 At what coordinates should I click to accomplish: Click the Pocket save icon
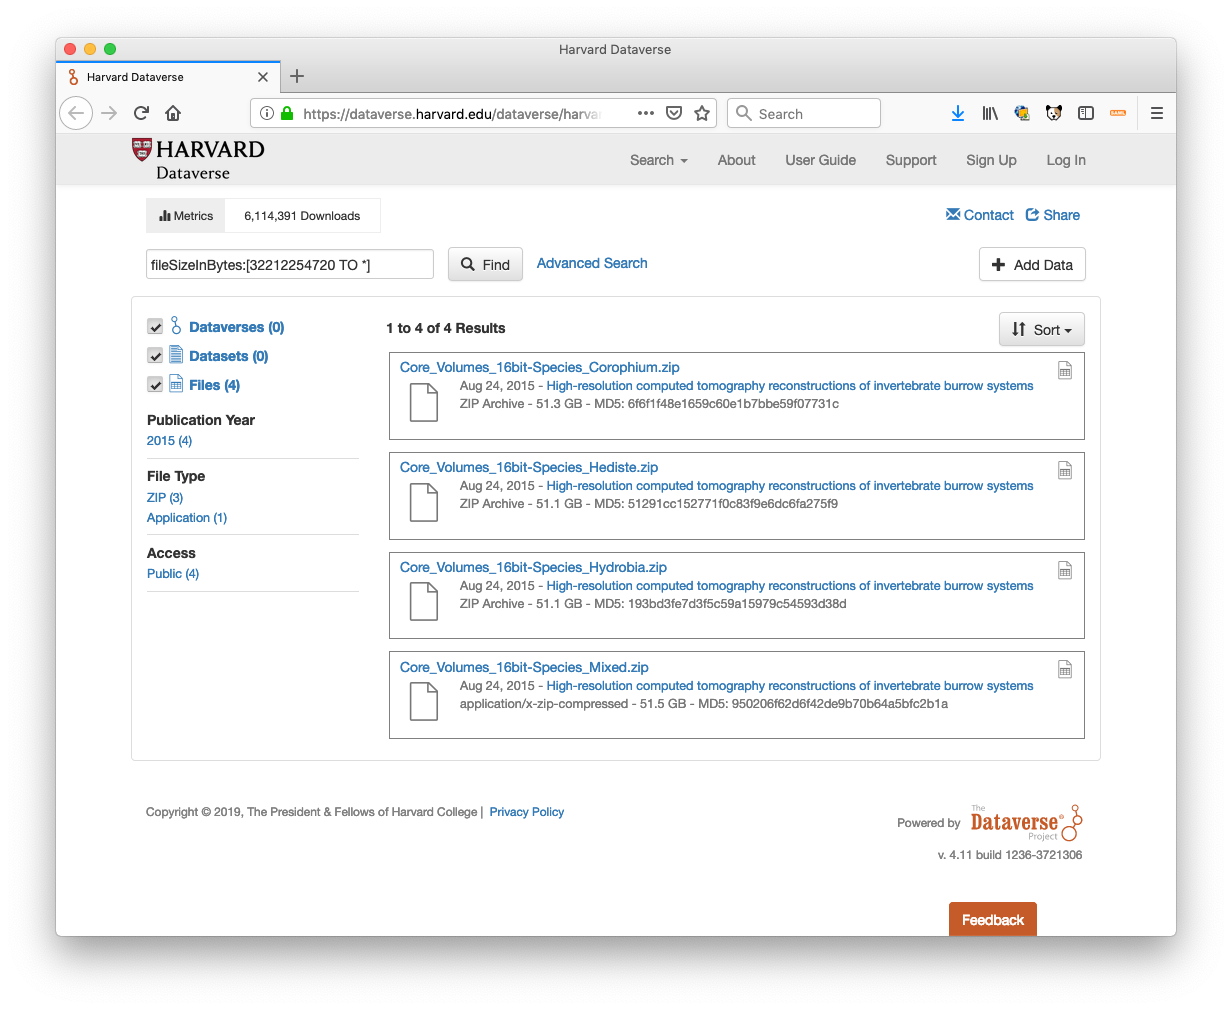(674, 113)
